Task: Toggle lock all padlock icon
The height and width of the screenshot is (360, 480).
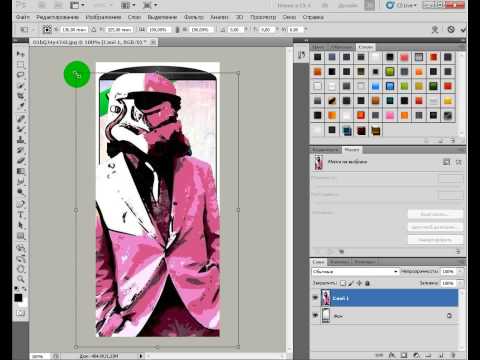Action: coord(367,283)
